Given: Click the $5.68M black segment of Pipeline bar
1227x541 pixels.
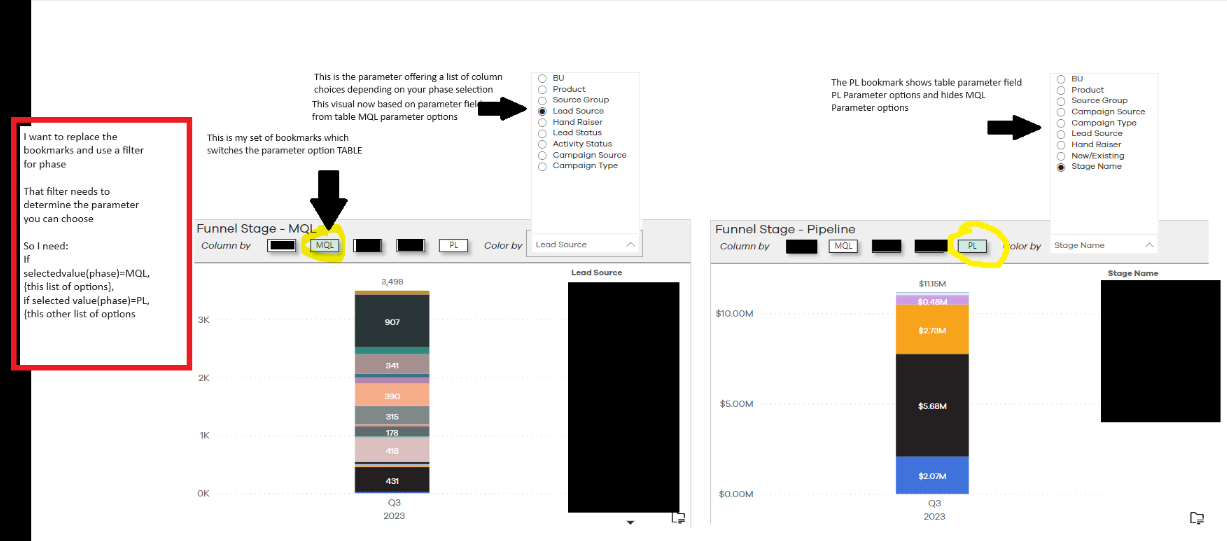Looking at the screenshot, I should [x=934, y=405].
